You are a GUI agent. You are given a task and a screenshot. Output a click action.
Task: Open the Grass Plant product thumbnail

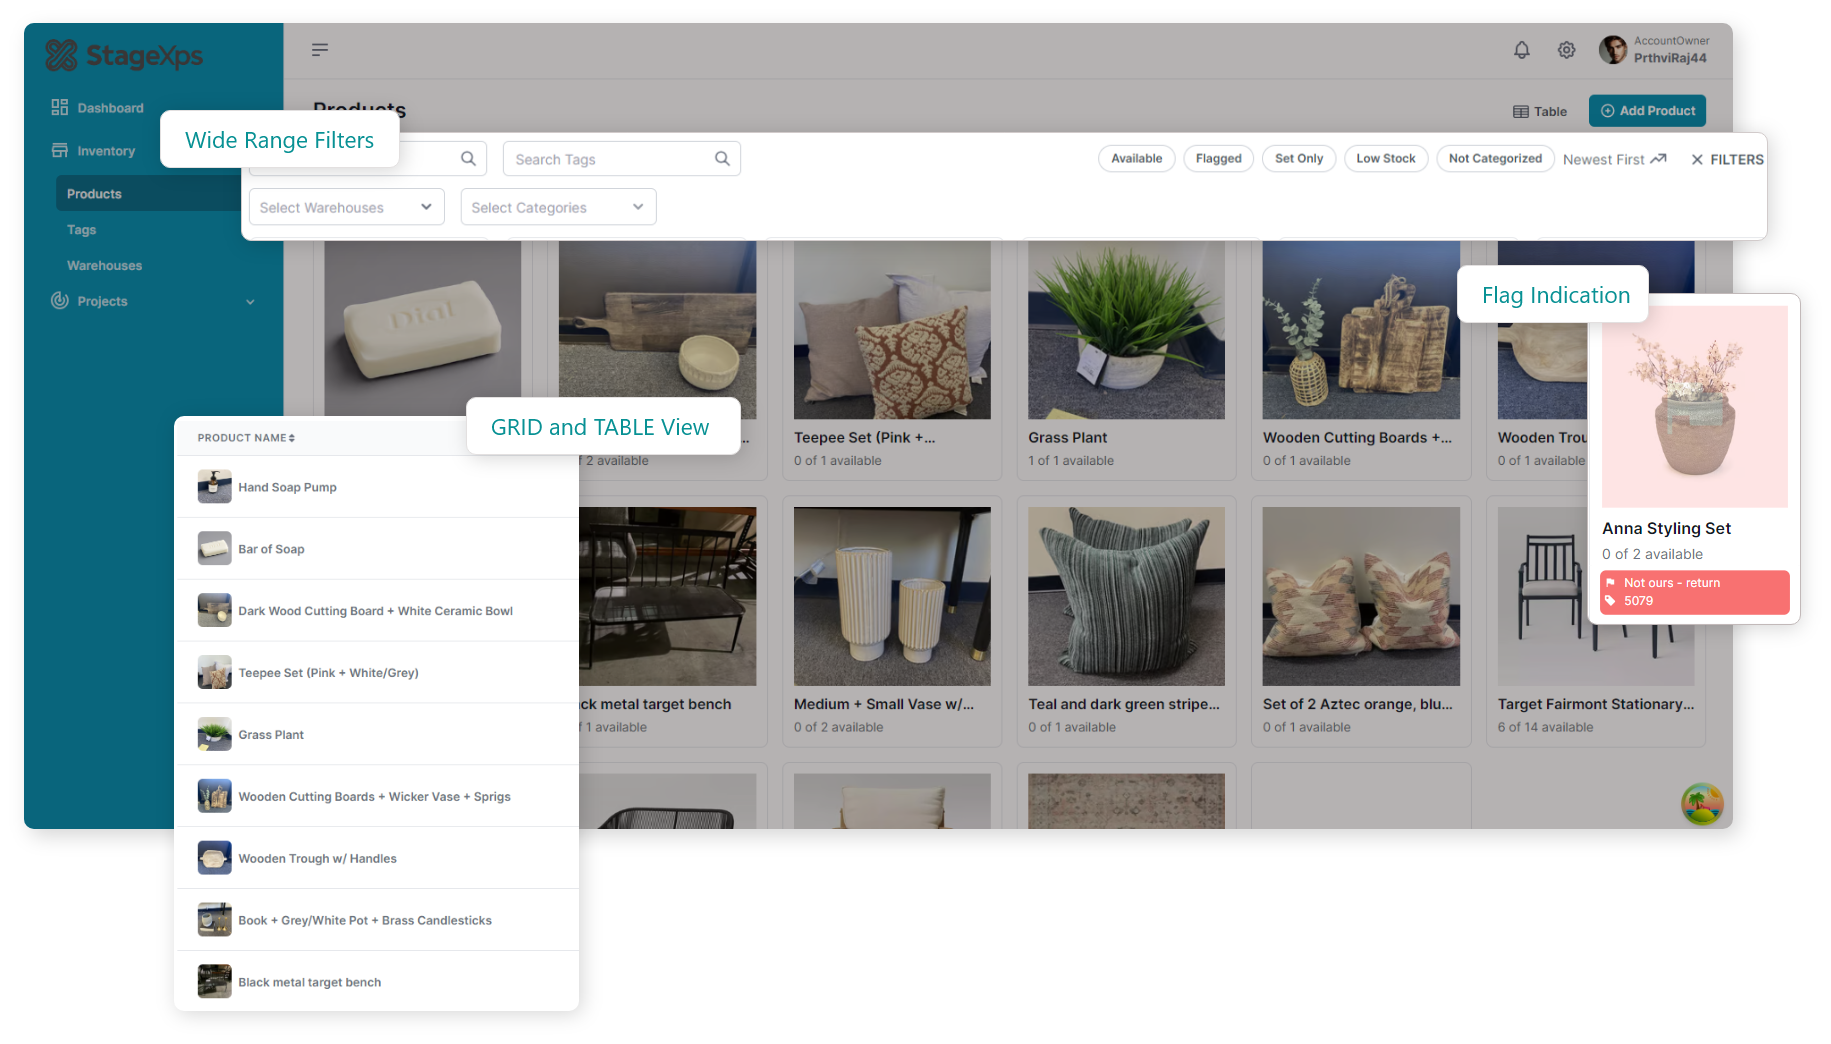1126,330
